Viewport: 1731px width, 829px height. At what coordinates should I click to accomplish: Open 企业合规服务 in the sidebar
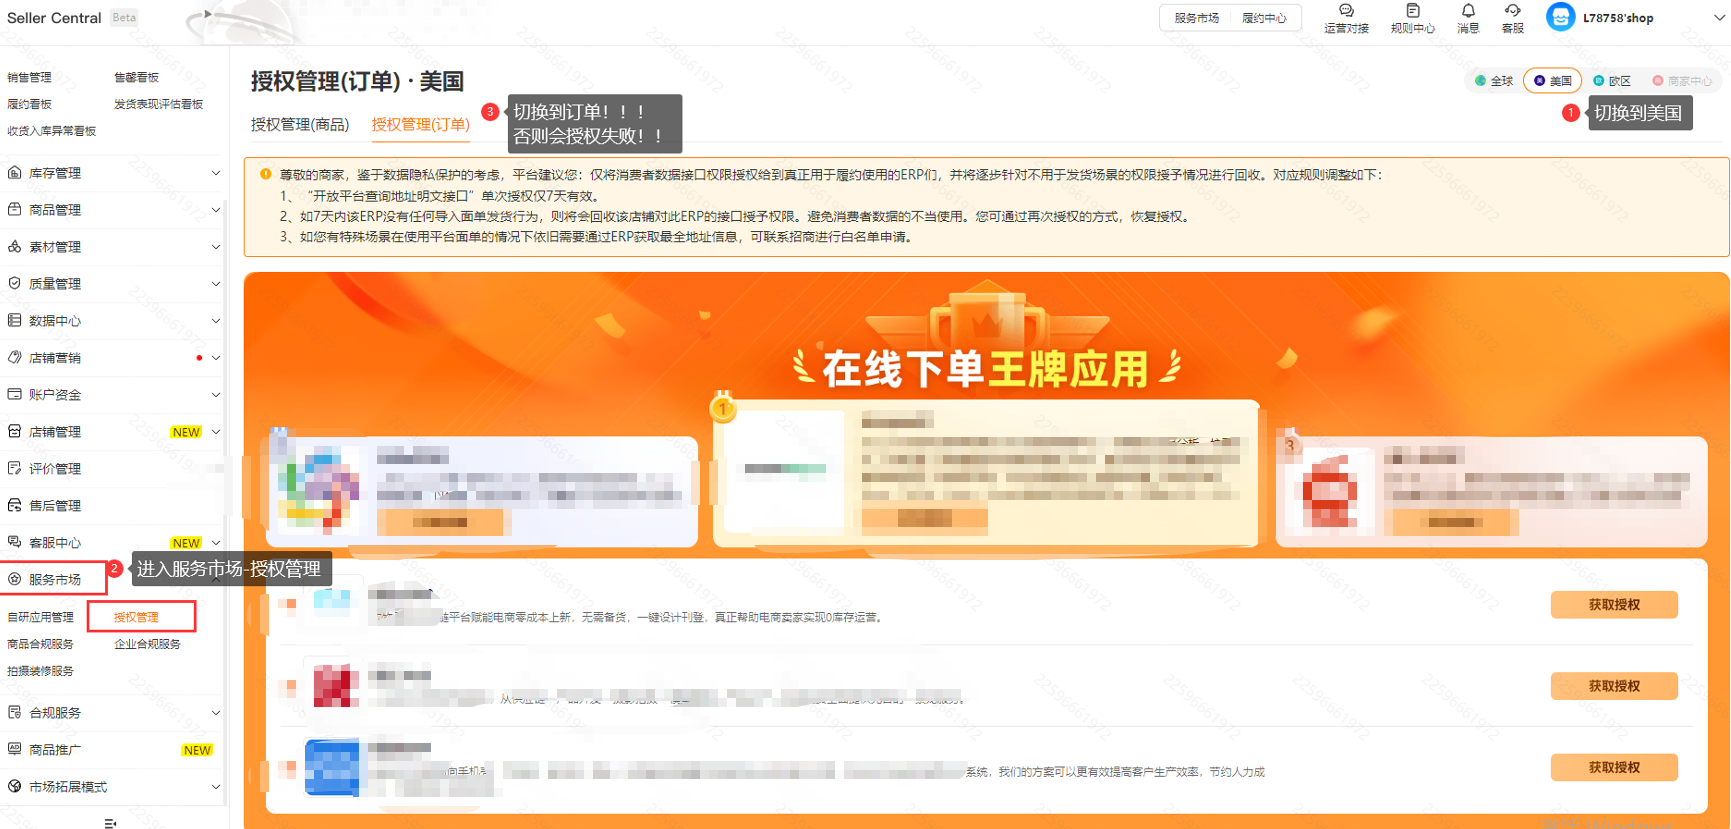click(147, 644)
